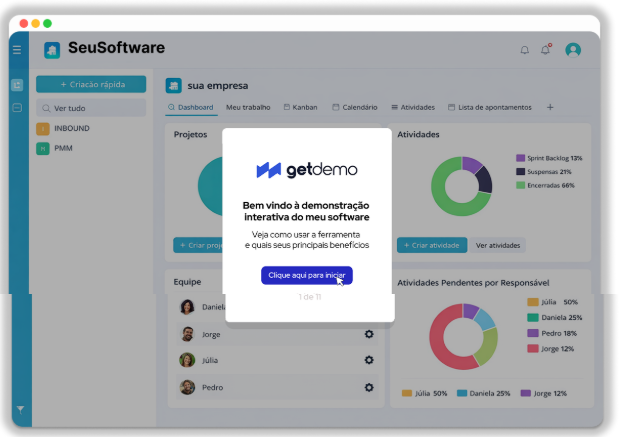
Task: Click the Jorge name in Equipe list
Action: pos(211,335)
